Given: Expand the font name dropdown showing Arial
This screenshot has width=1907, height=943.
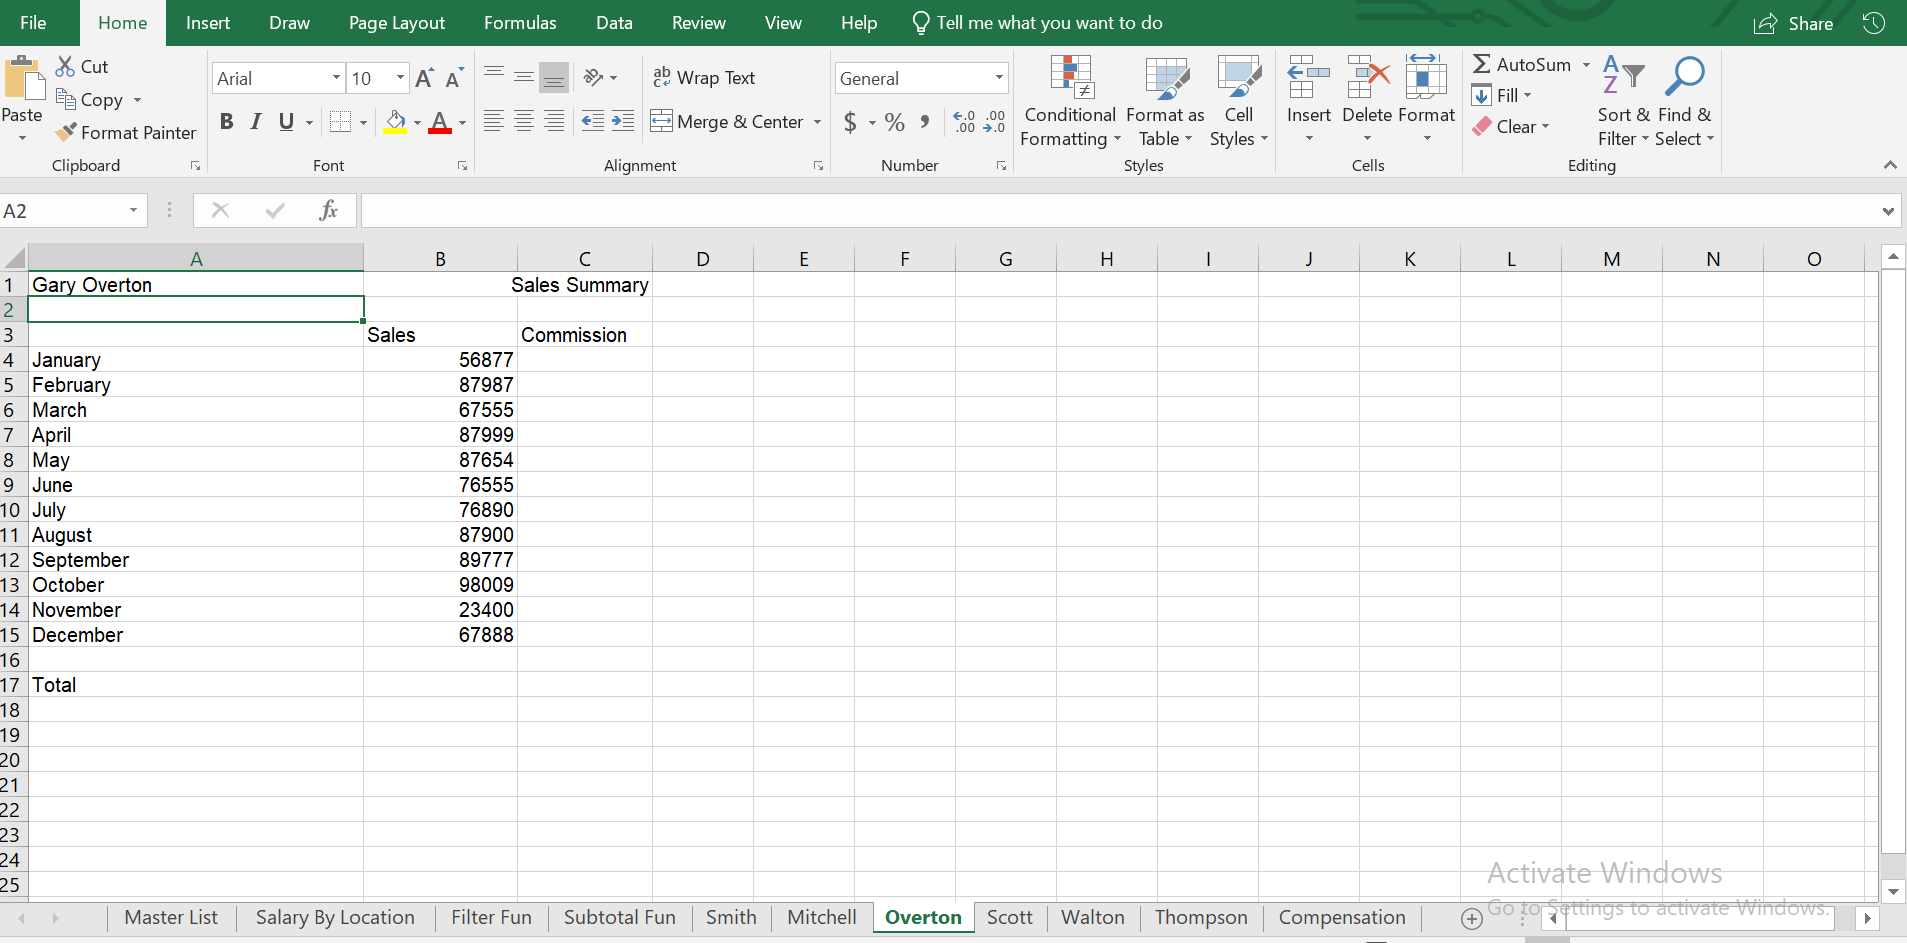Looking at the screenshot, I should pyautogui.click(x=336, y=78).
